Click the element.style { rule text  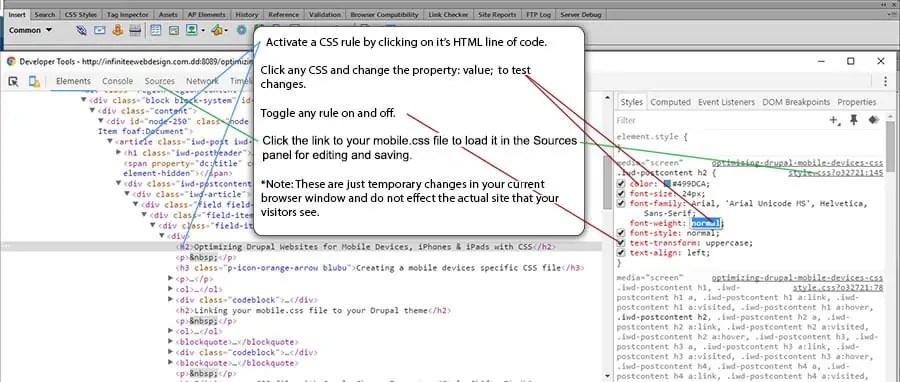click(x=651, y=137)
